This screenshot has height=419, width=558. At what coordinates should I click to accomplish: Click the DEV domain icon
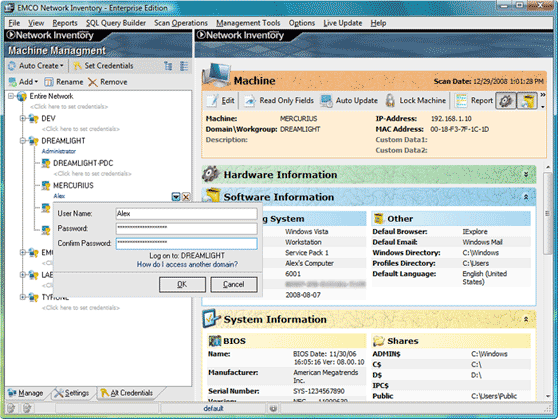[33, 118]
